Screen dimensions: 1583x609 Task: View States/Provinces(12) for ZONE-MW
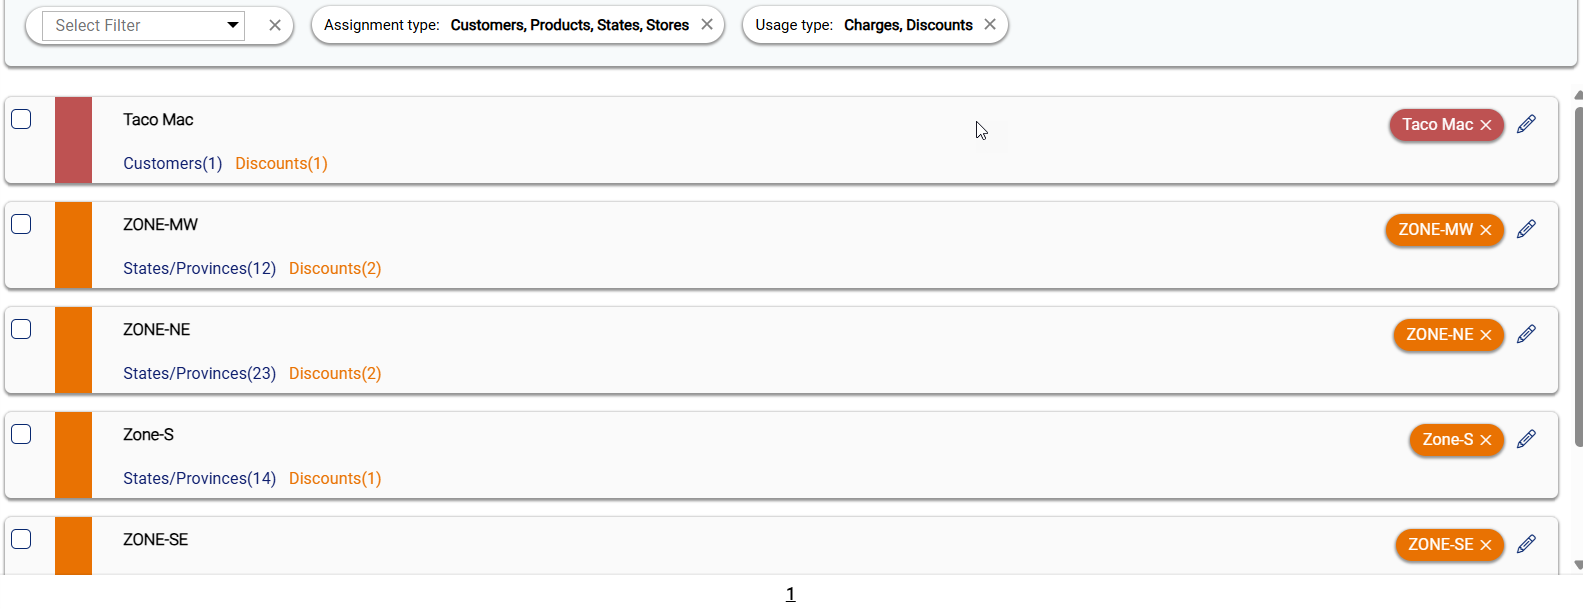199,268
